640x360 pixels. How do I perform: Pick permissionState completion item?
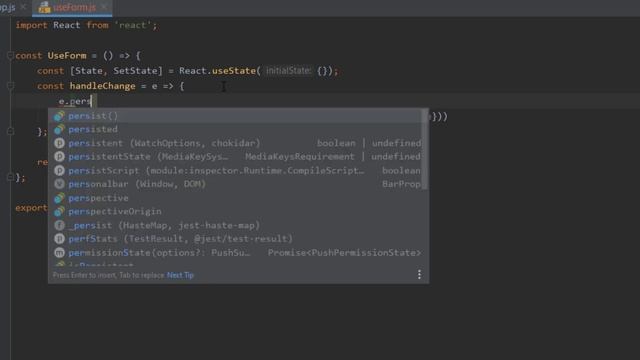pyautogui.click(x=237, y=253)
